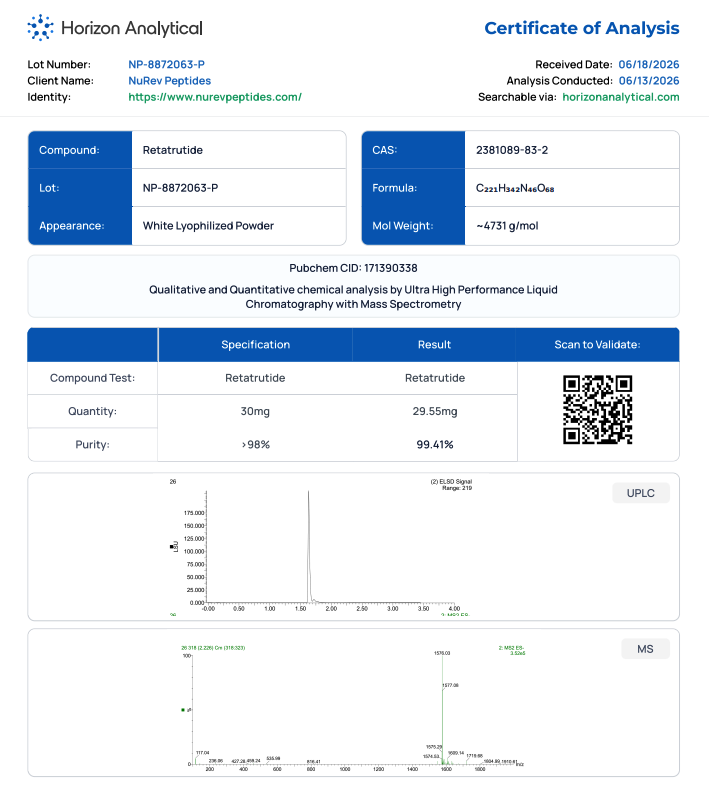The height and width of the screenshot is (802, 709).
Task: Click the Analysis Conducted date 06/13/2026
Action: tap(649, 81)
